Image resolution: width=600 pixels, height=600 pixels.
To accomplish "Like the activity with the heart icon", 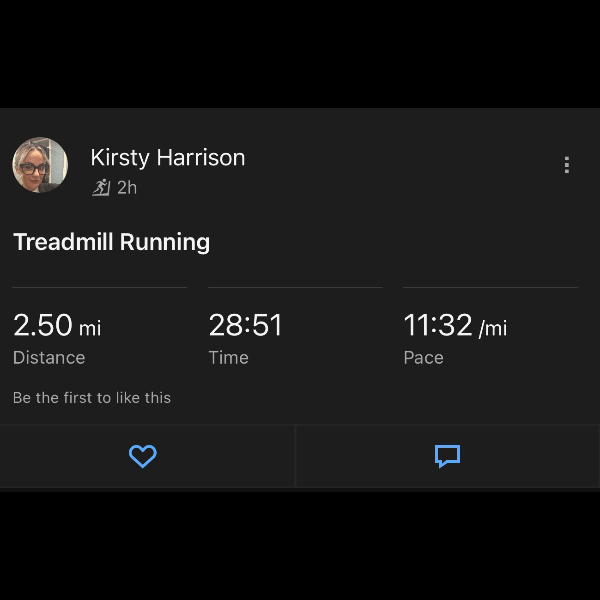I will tap(143, 457).
